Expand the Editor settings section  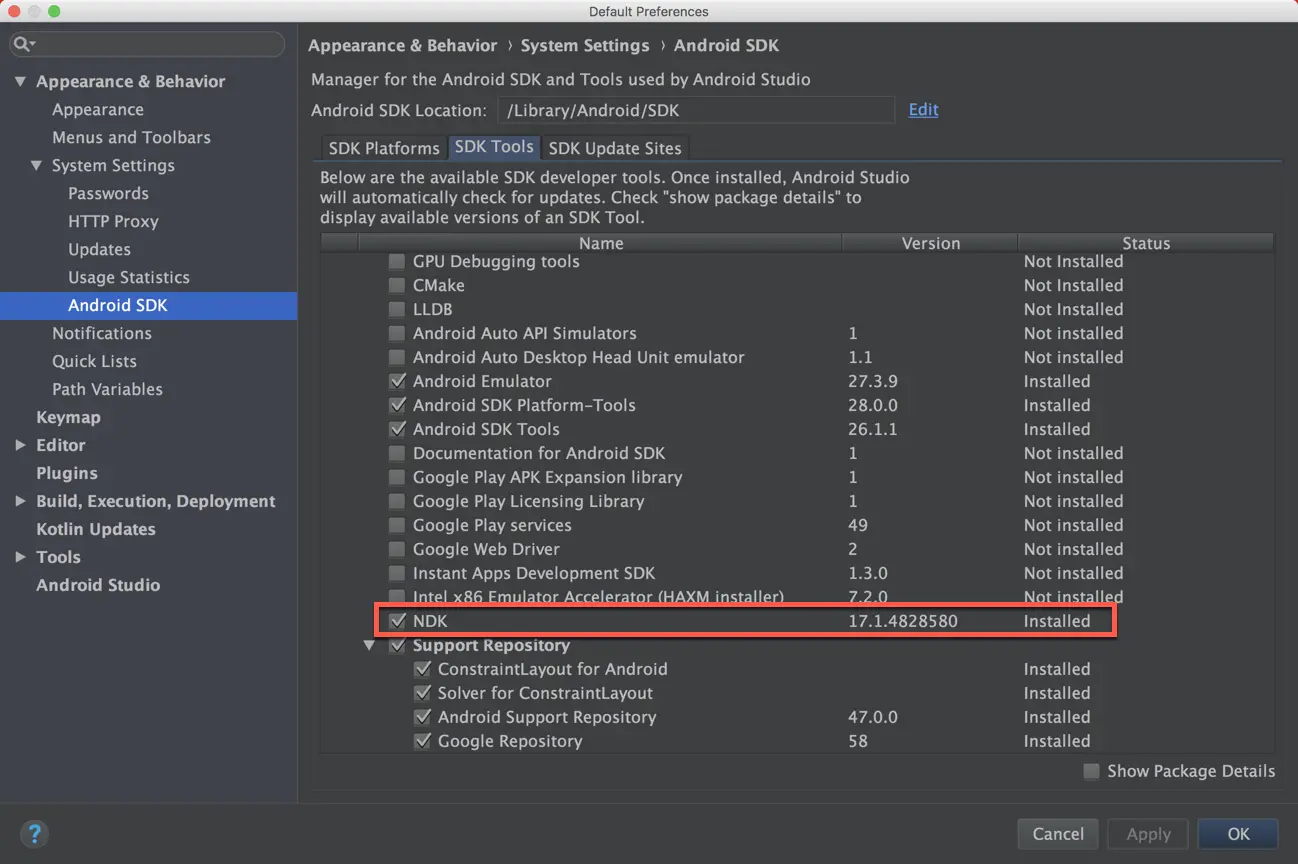click(19, 445)
